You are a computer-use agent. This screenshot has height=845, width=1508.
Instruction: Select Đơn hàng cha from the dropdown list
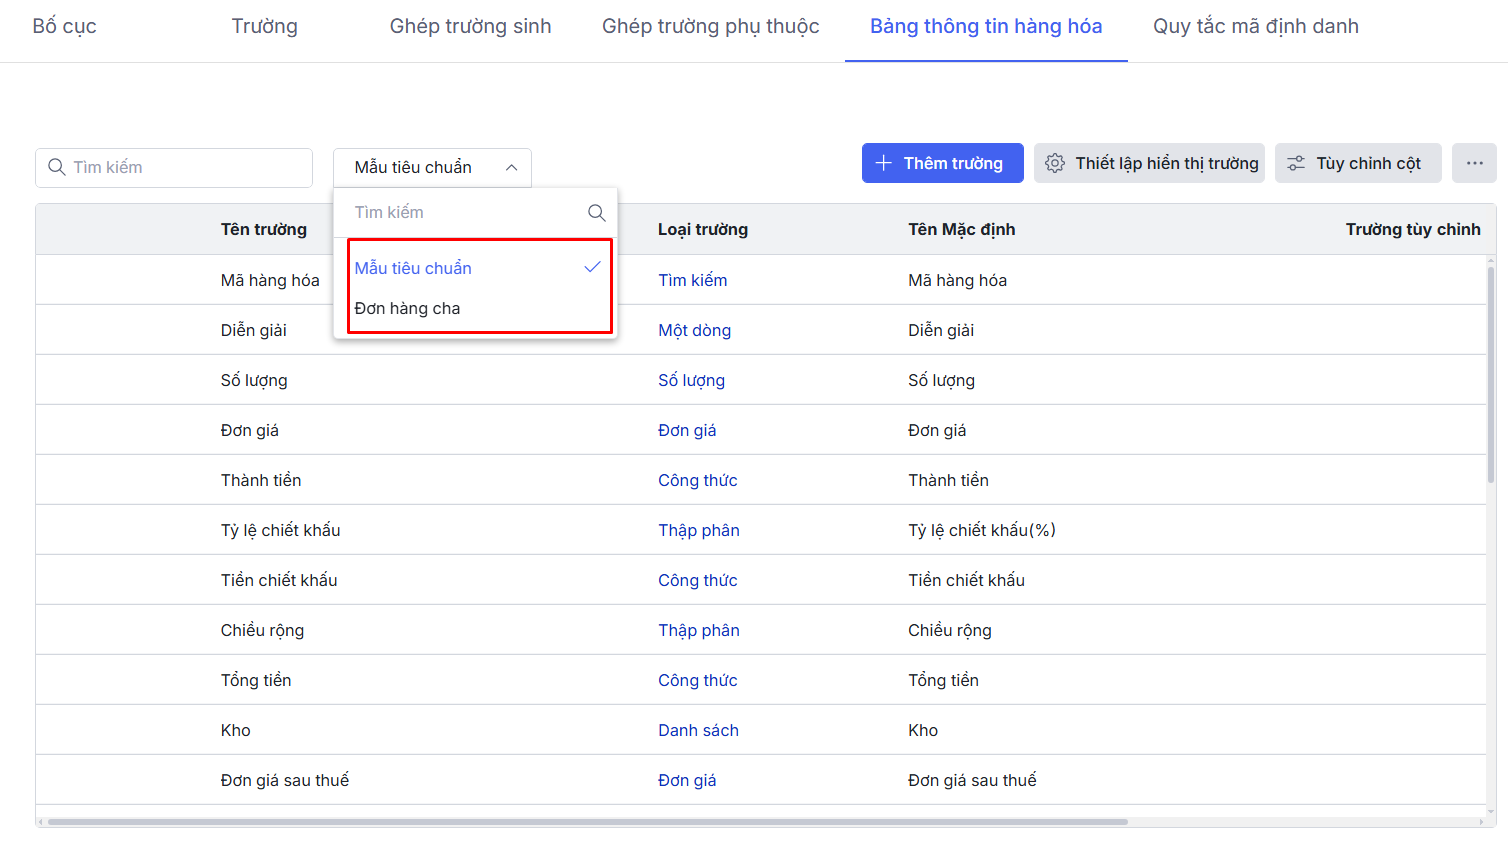click(407, 308)
